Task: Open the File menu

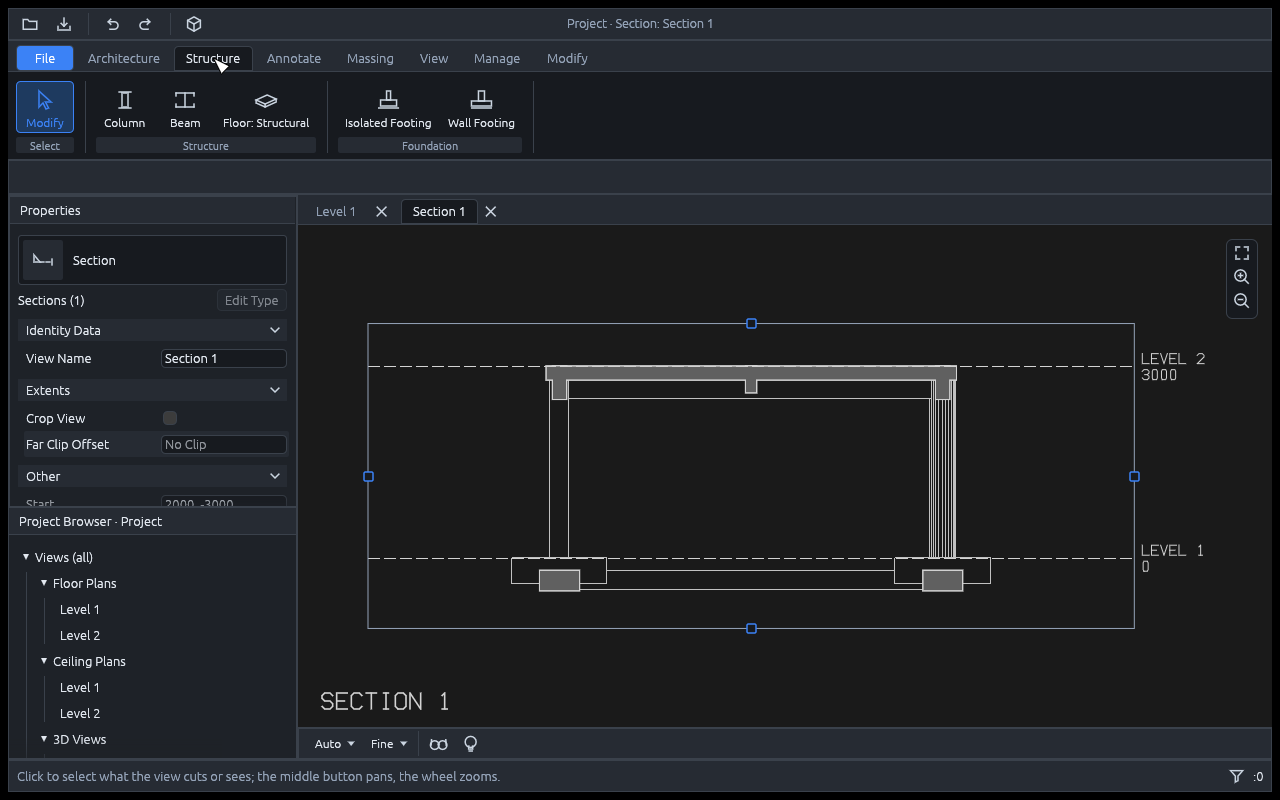Action: point(45,58)
